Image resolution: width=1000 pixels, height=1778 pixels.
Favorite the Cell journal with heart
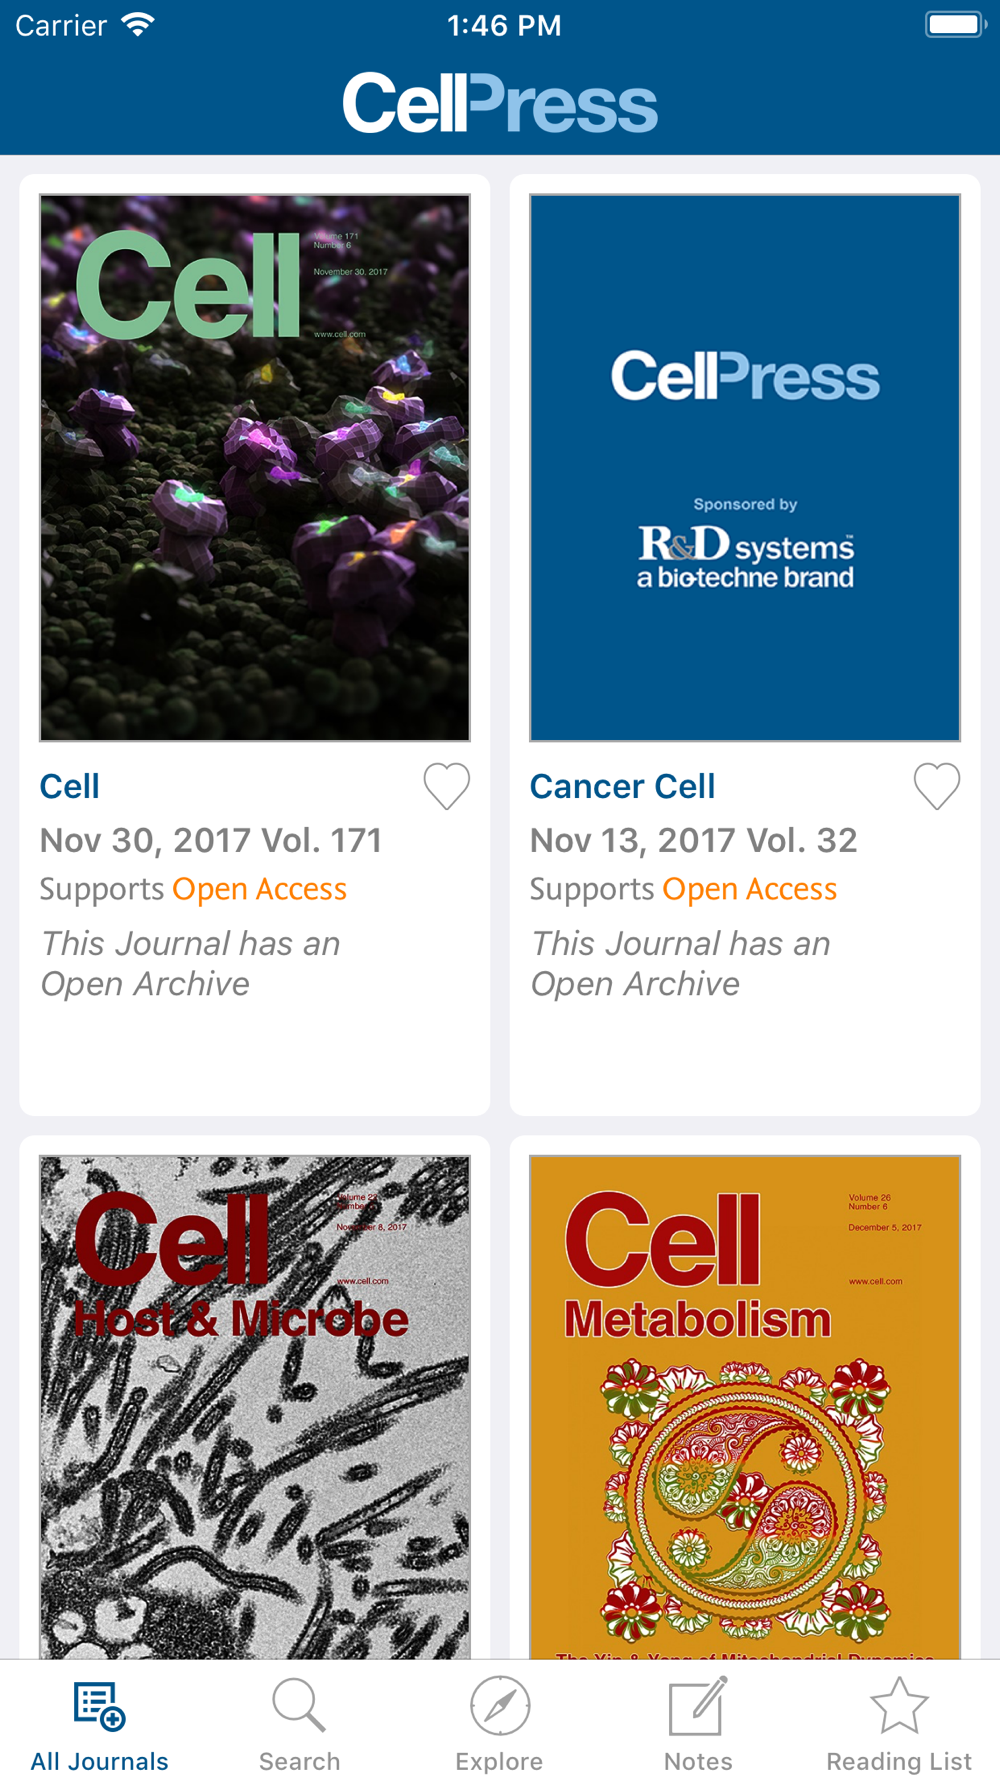446,786
